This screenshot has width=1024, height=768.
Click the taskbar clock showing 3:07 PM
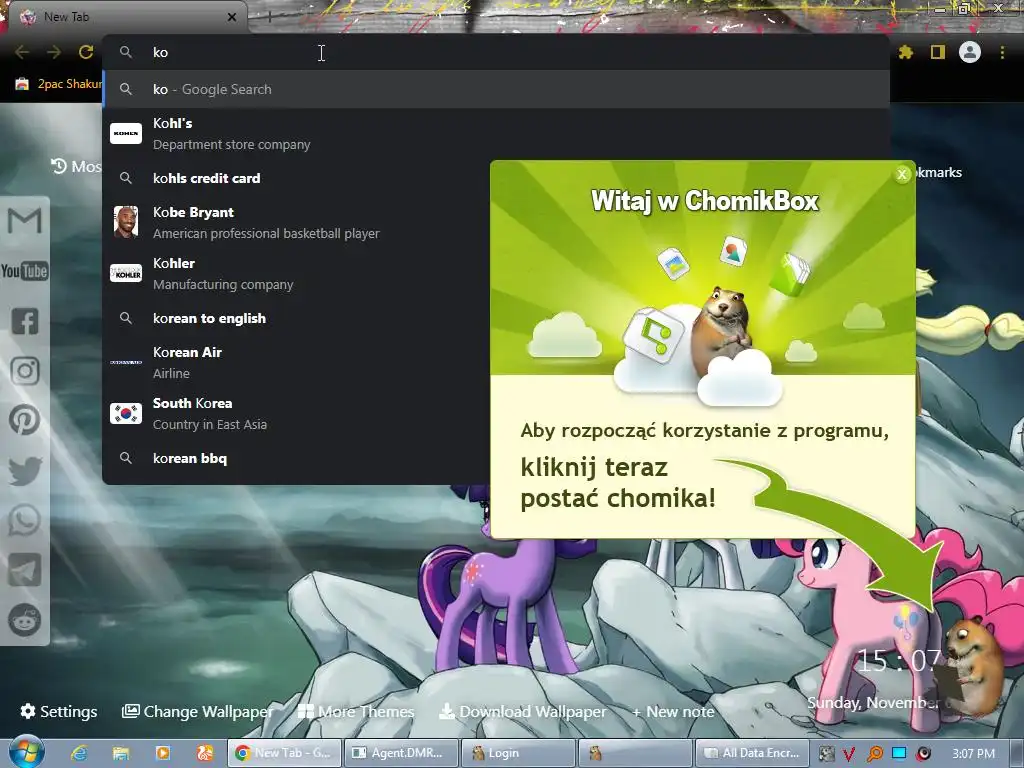coord(973,754)
